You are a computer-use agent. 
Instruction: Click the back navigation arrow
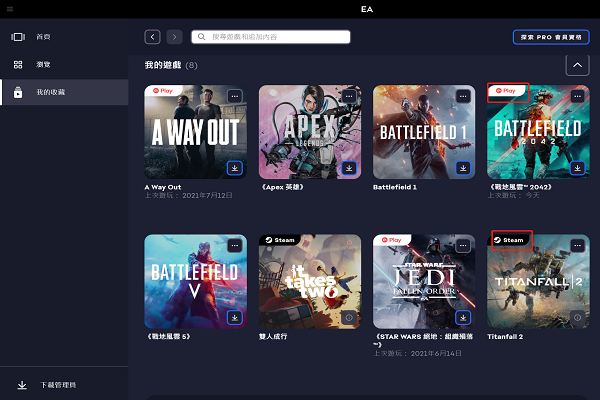point(152,37)
